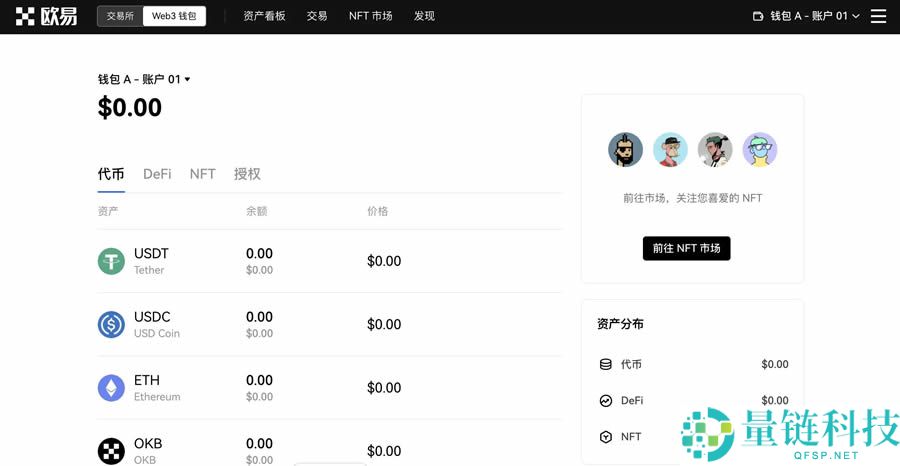This screenshot has width=900, height=466.
Task: Click the USDC coin icon
Action: pyautogui.click(x=111, y=324)
